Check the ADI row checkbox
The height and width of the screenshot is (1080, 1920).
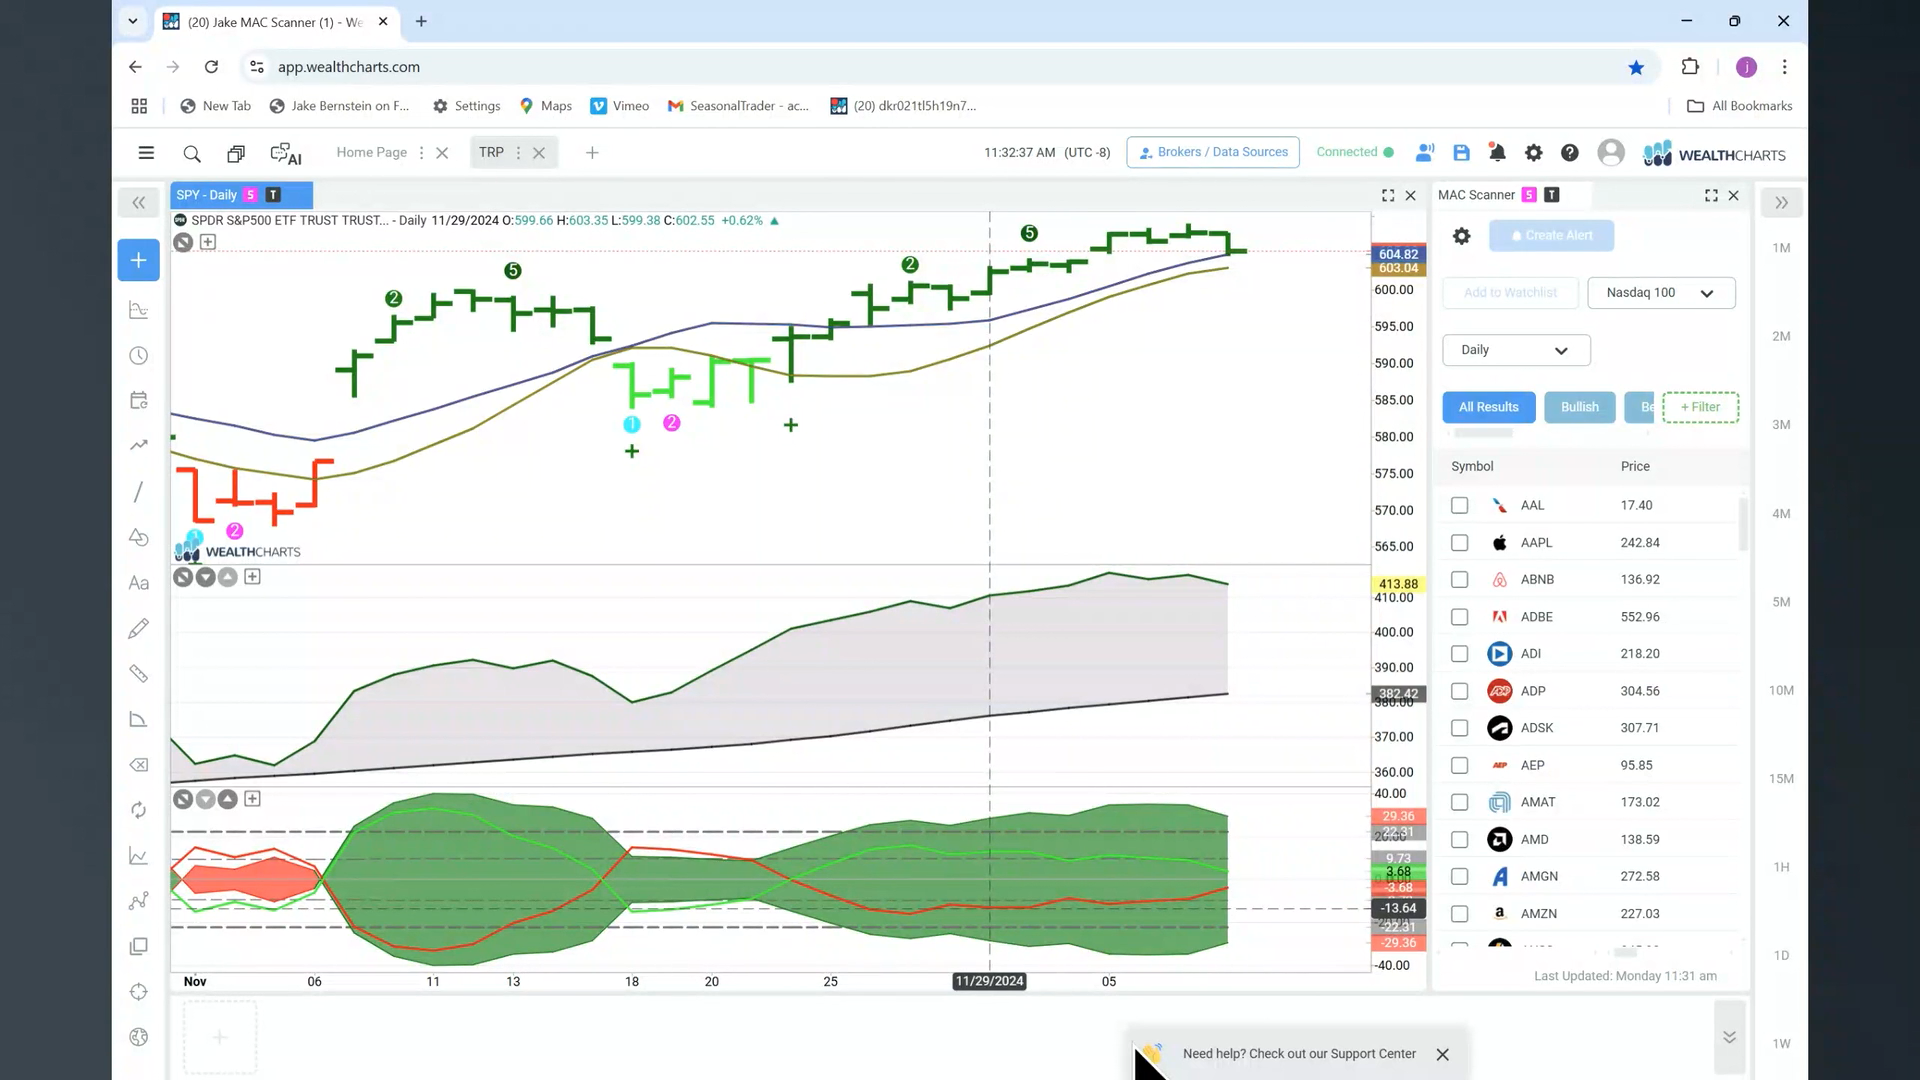click(1460, 654)
